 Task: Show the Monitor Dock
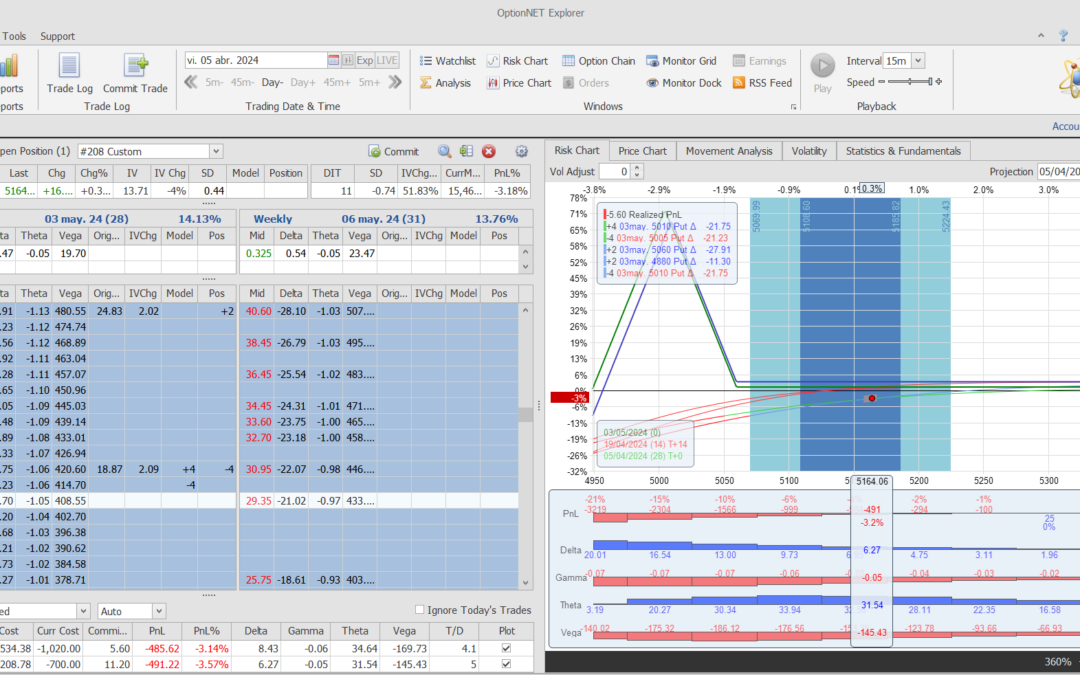click(x=683, y=83)
